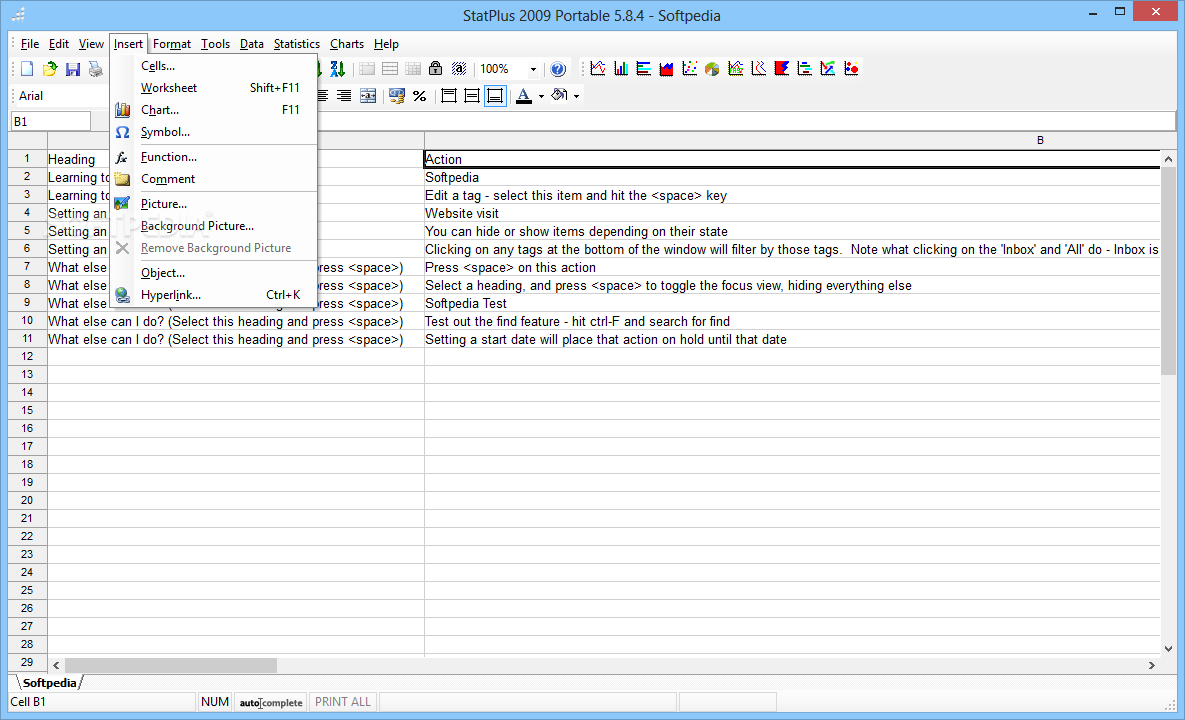1185x720 pixels.
Task: Click the fx icon beside Function
Action: 122,157
